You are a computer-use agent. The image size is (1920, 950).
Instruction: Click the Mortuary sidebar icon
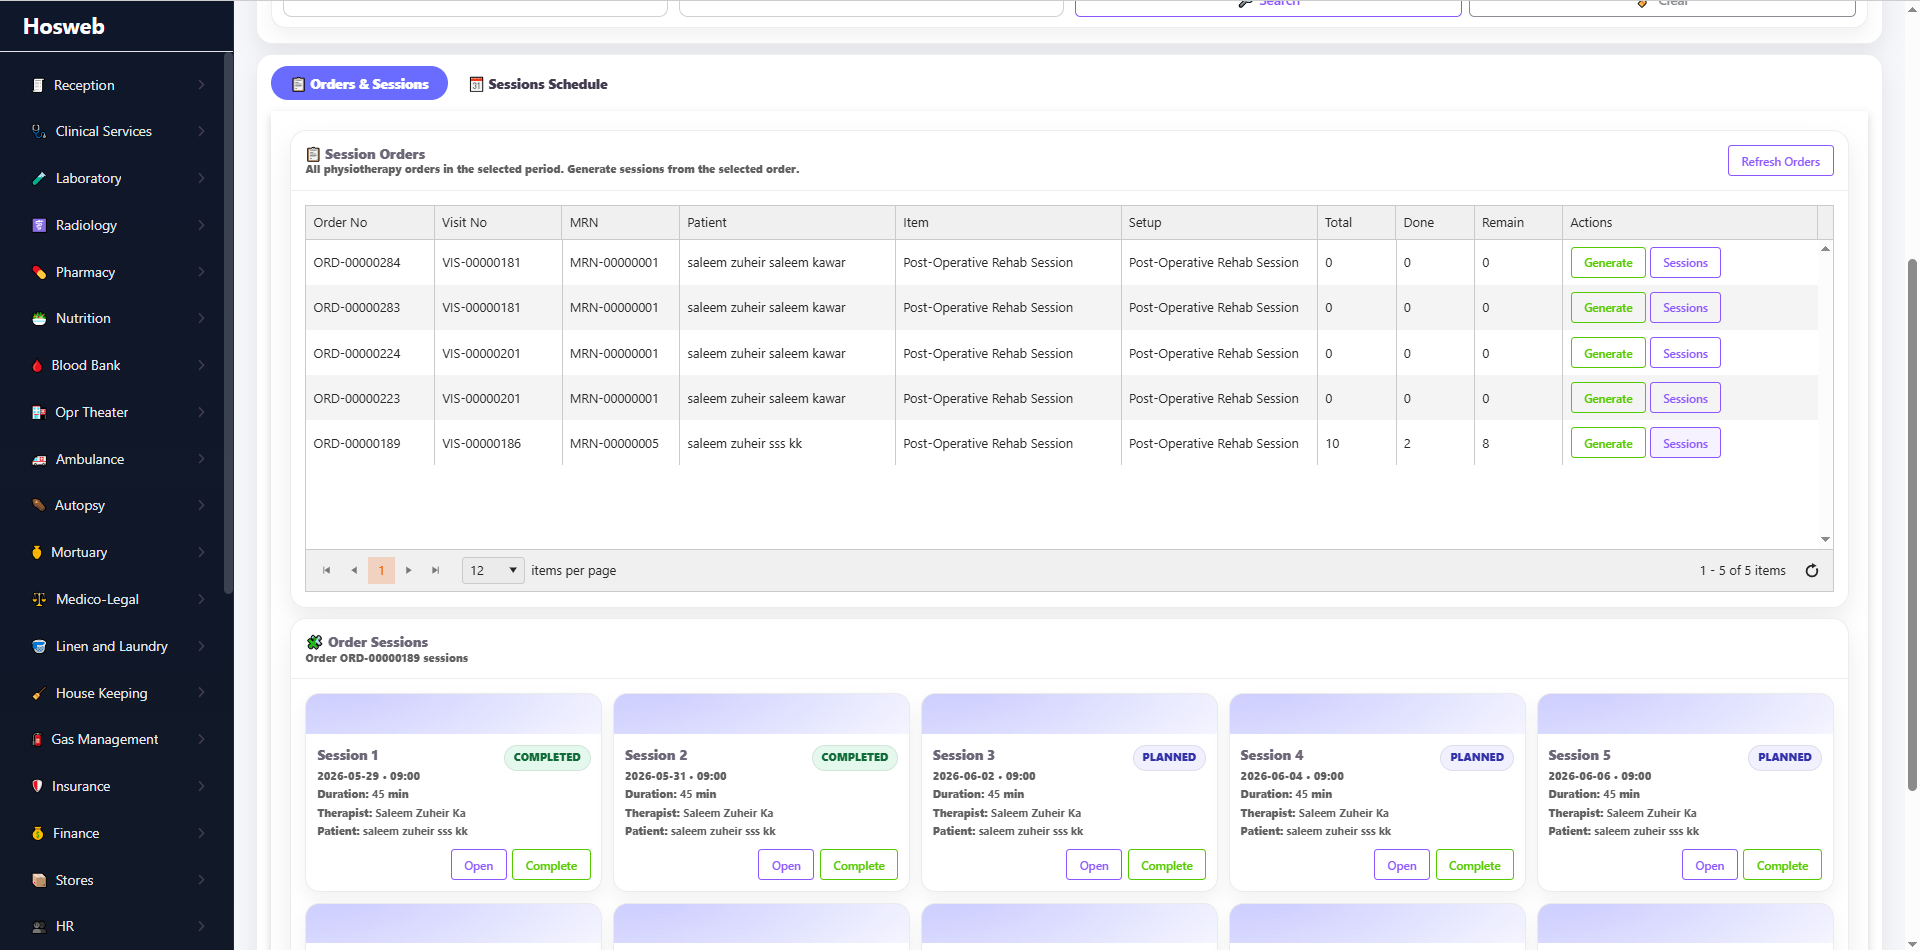pos(37,552)
